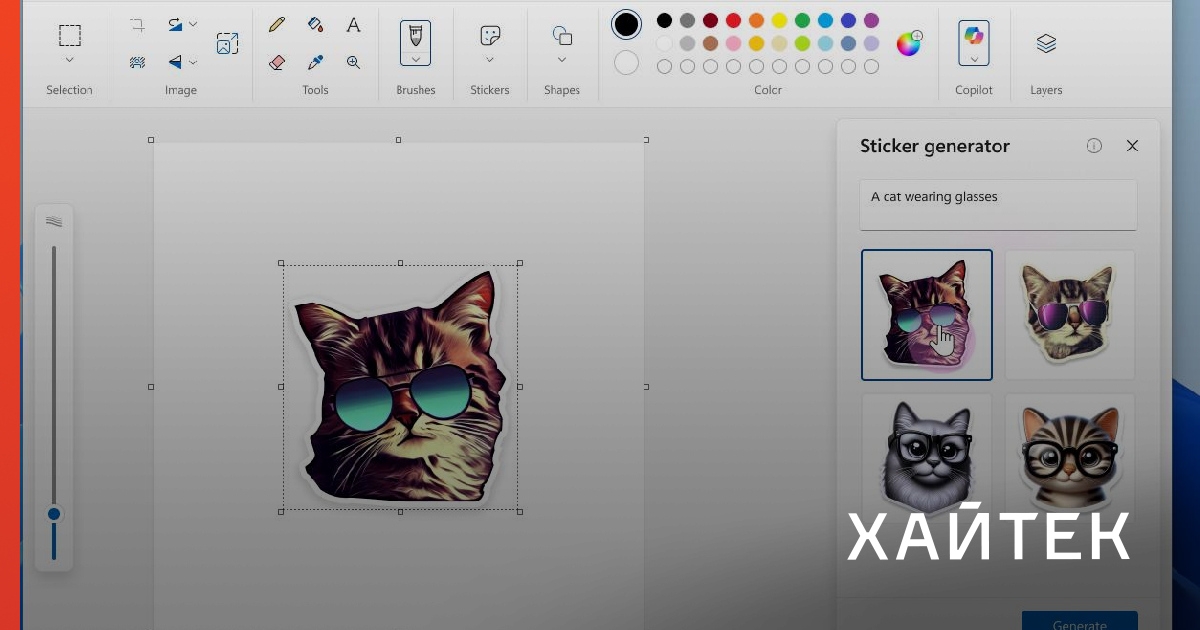The width and height of the screenshot is (1200, 630).
Task: Pick the lime green color swatch
Action: point(802,43)
